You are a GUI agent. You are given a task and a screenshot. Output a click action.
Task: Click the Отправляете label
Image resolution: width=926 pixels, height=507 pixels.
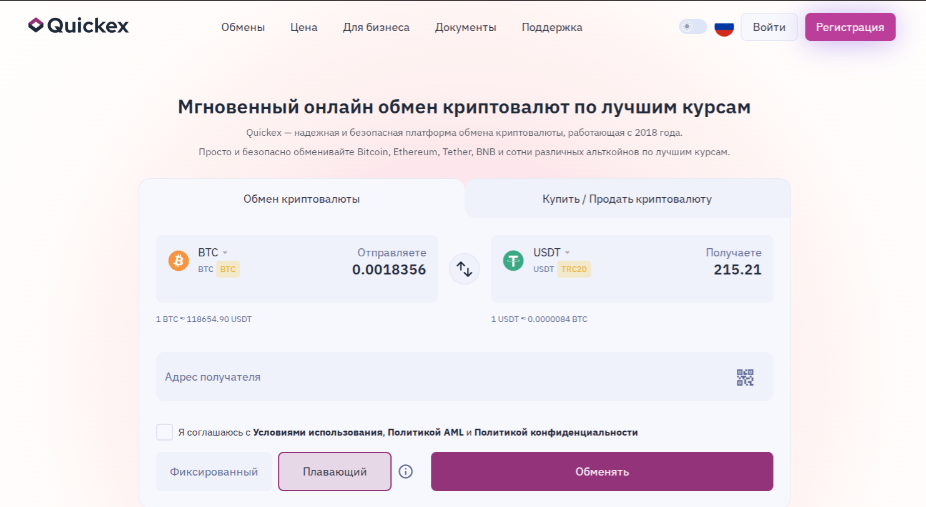[392, 253]
